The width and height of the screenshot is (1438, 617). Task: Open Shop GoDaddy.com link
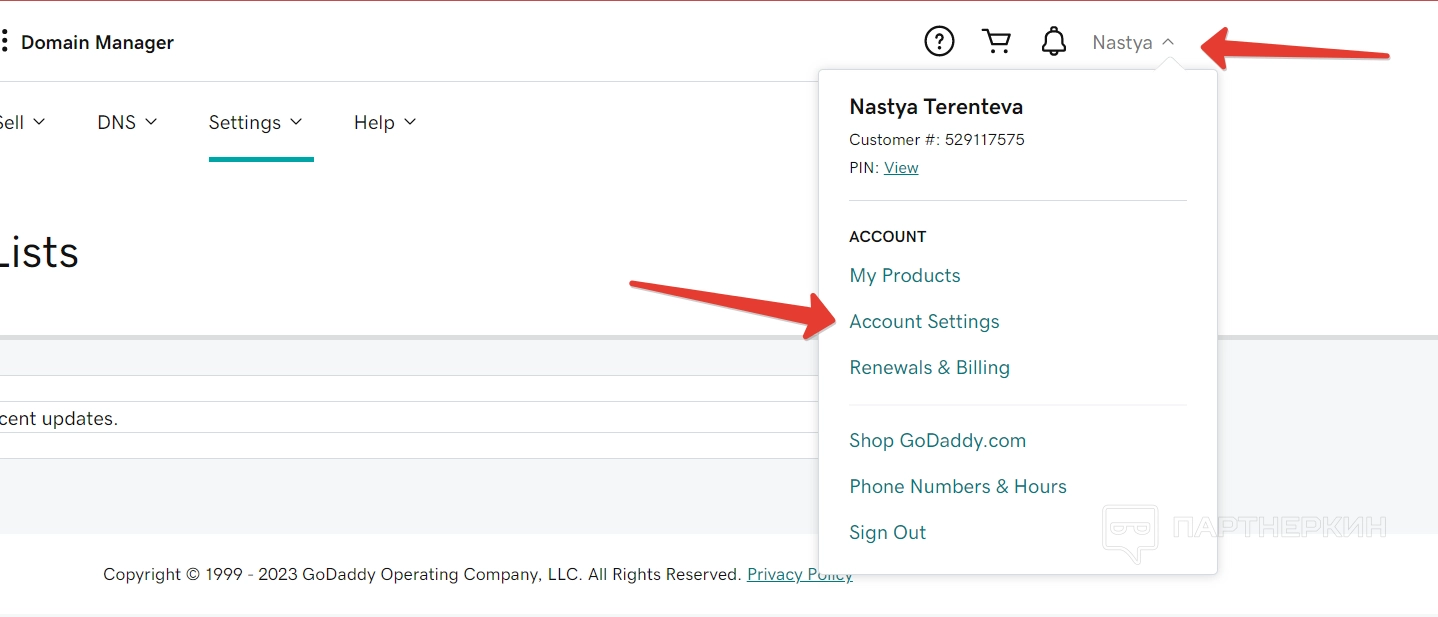coord(937,441)
